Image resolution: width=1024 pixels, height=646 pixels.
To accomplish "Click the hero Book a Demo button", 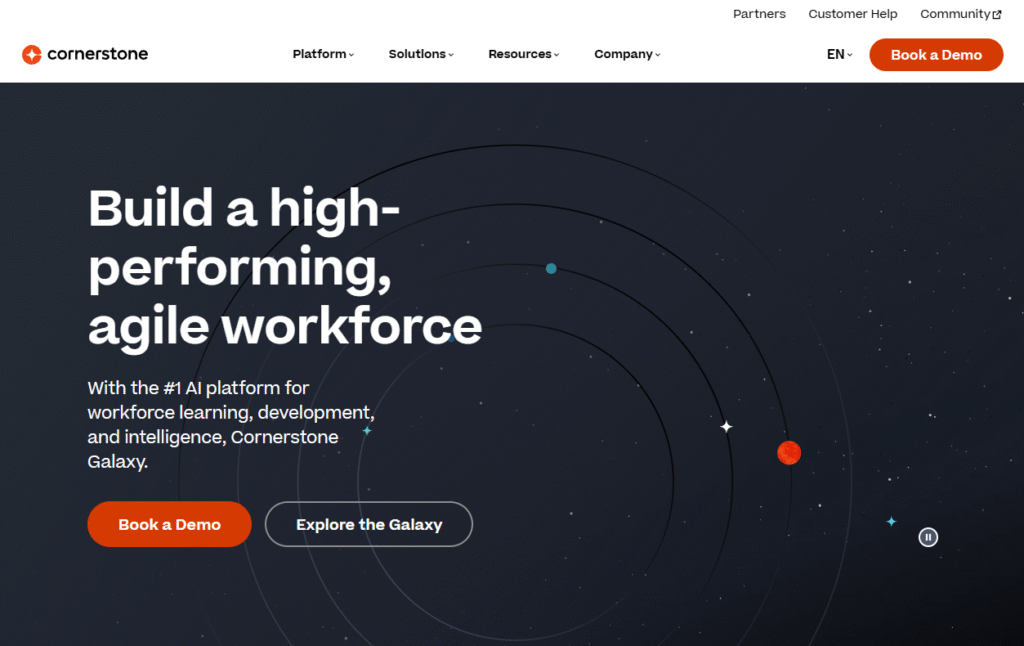I will (169, 524).
